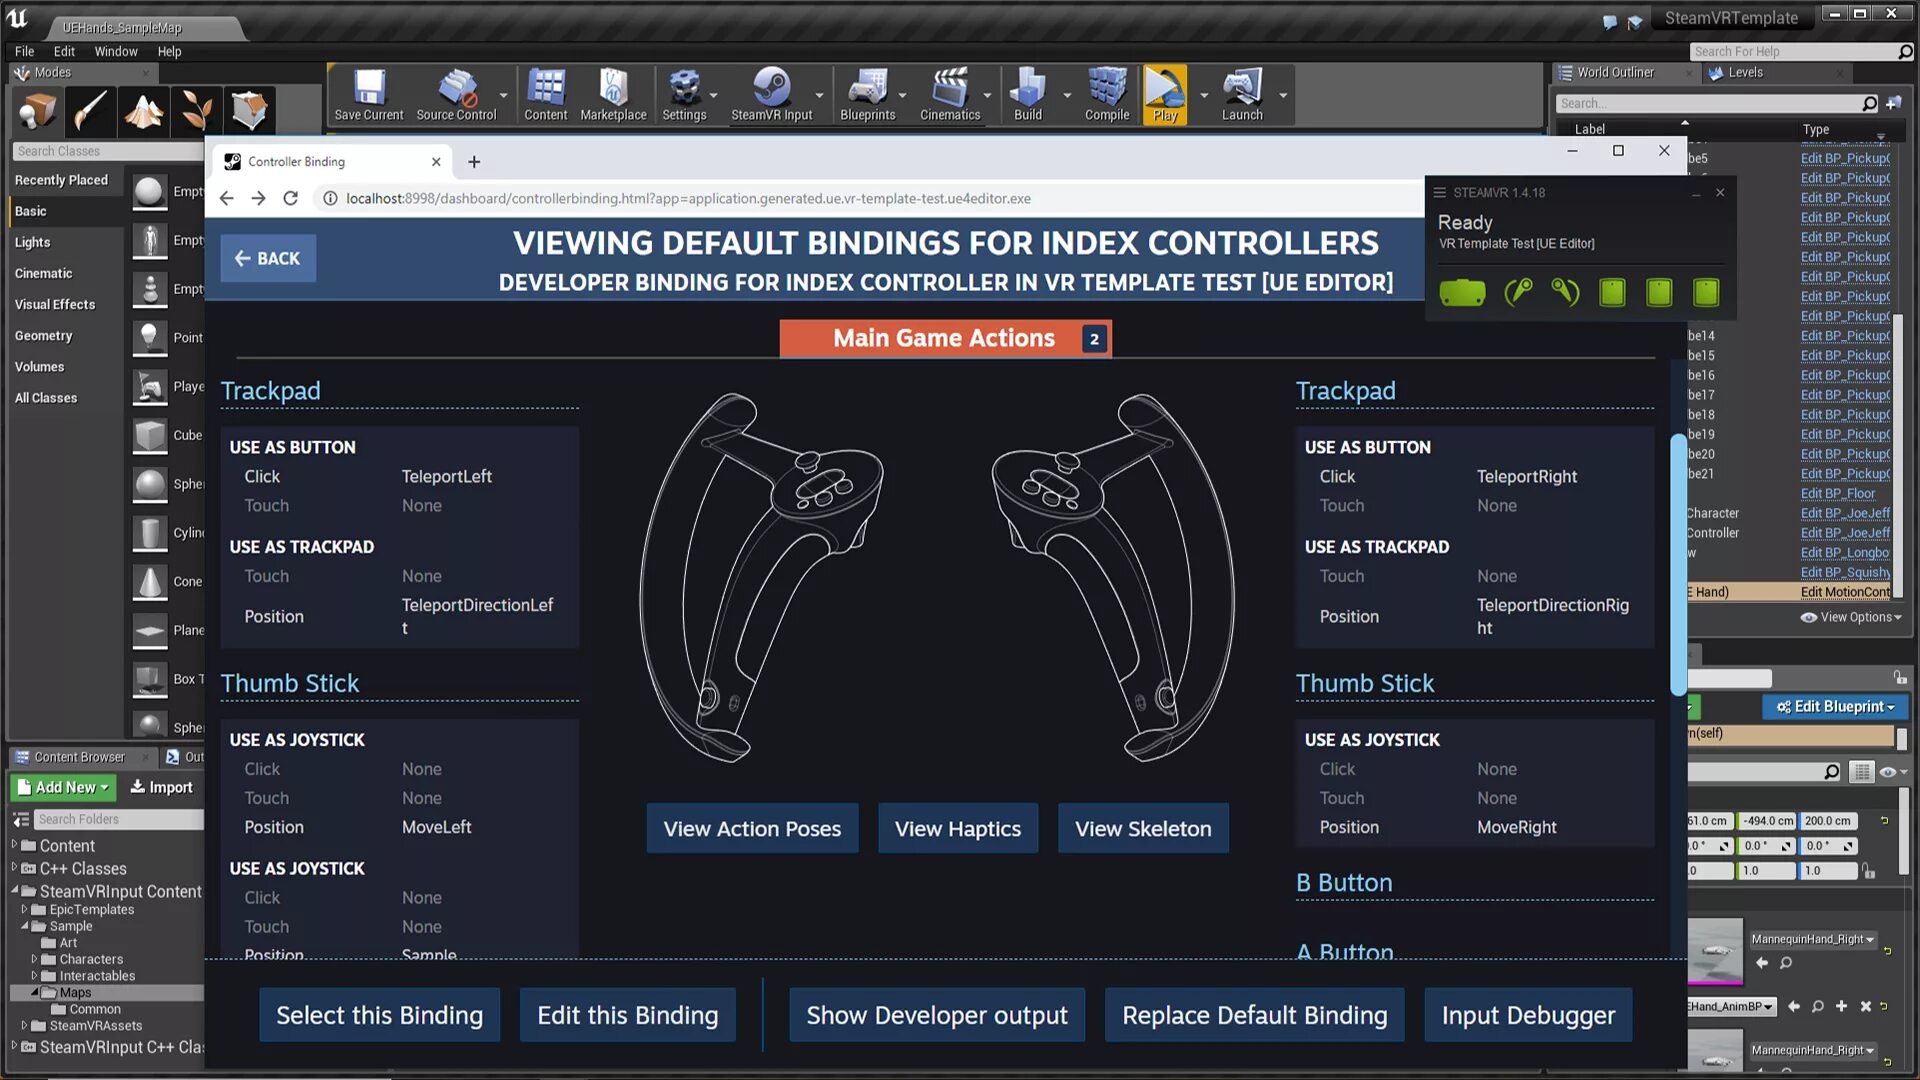This screenshot has height=1080, width=1920.
Task: Expand the Content folder in tree
Action: tap(15, 845)
